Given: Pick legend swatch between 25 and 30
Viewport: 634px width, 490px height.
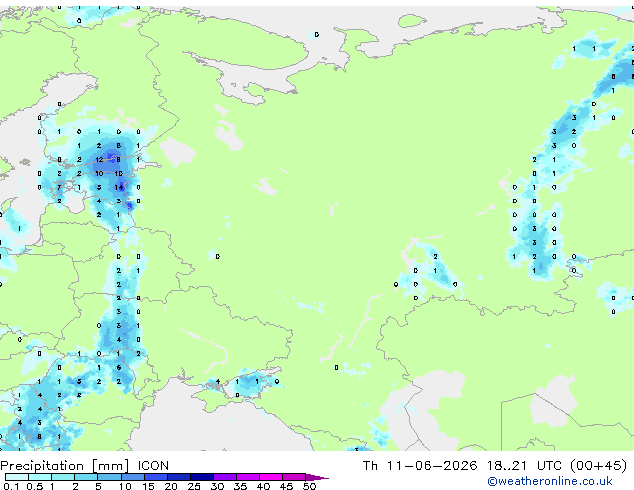Looking at the screenshot, I should 202,477.
